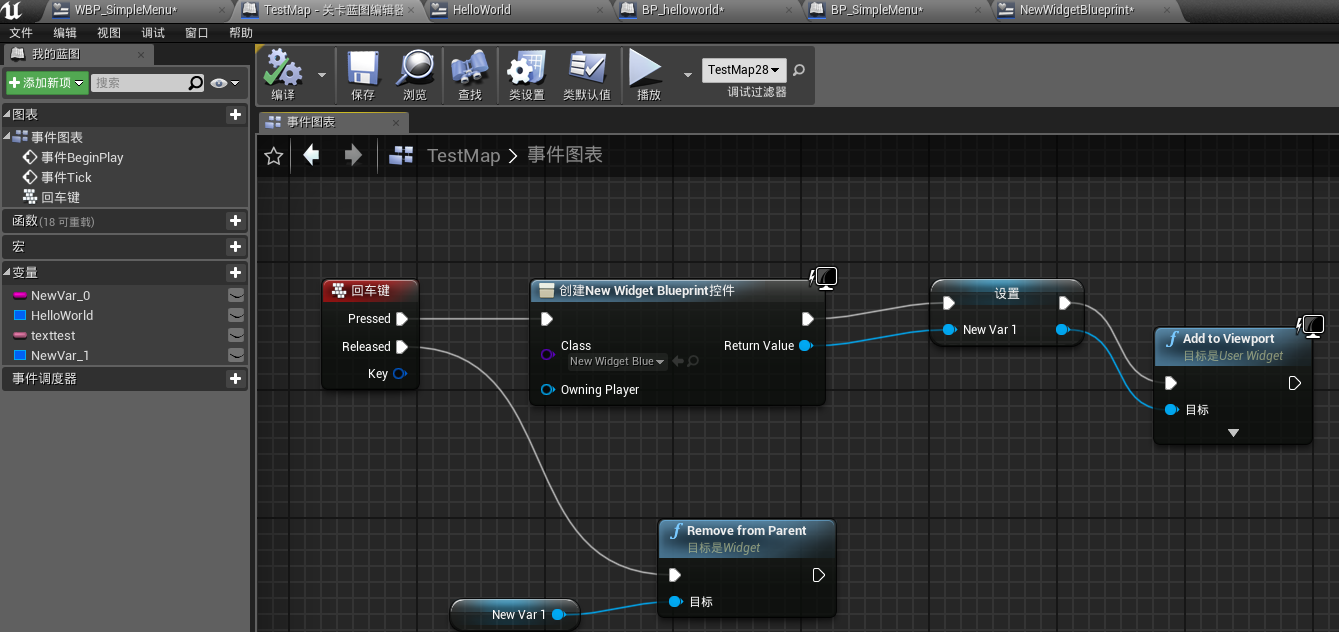This screenshot has height=632, width=1339.
Task: Toggle visibility of the NewVar_0 variable
Action: click(234, 295)
